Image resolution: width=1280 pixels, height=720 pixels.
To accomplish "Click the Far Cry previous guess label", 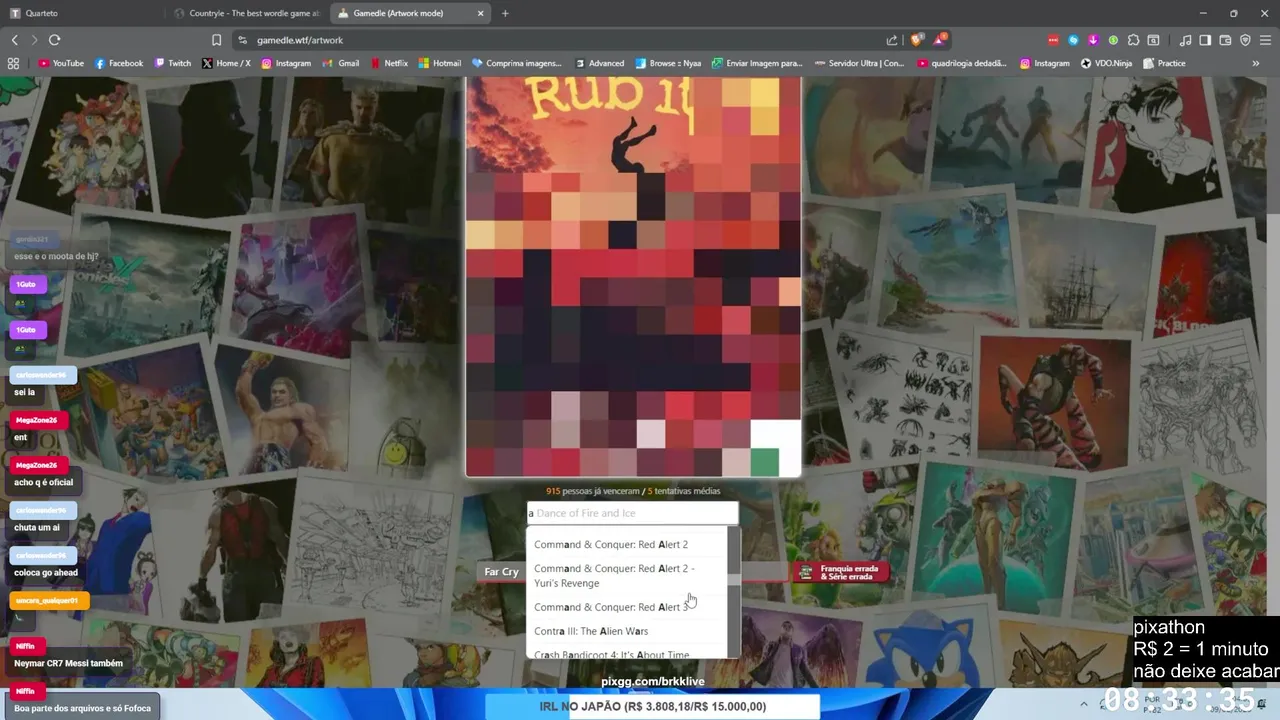I will [502, 572].
